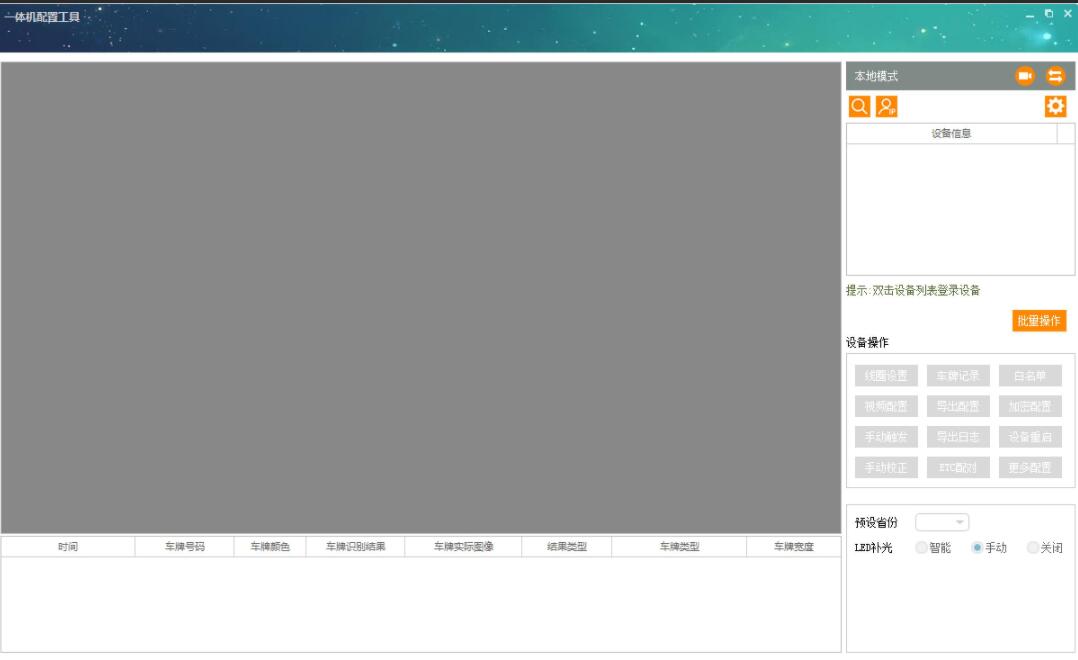Click the 设备重启 button
1078x660 pixels.
(1030, 437)
